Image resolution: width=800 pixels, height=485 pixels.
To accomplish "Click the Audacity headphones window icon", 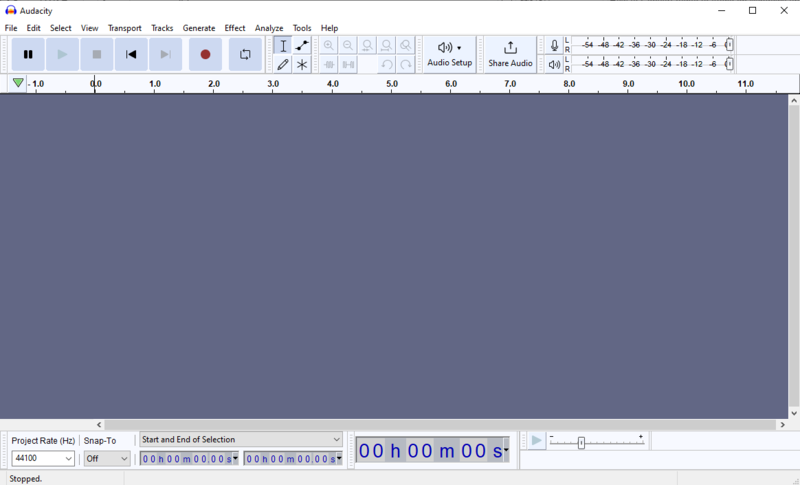I will click(x=11, y=10).
